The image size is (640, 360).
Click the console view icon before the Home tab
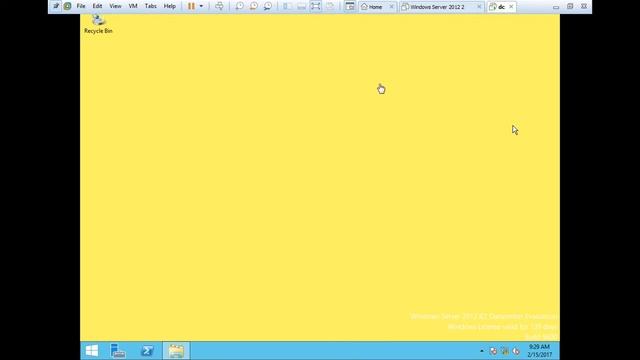point(350,6)
